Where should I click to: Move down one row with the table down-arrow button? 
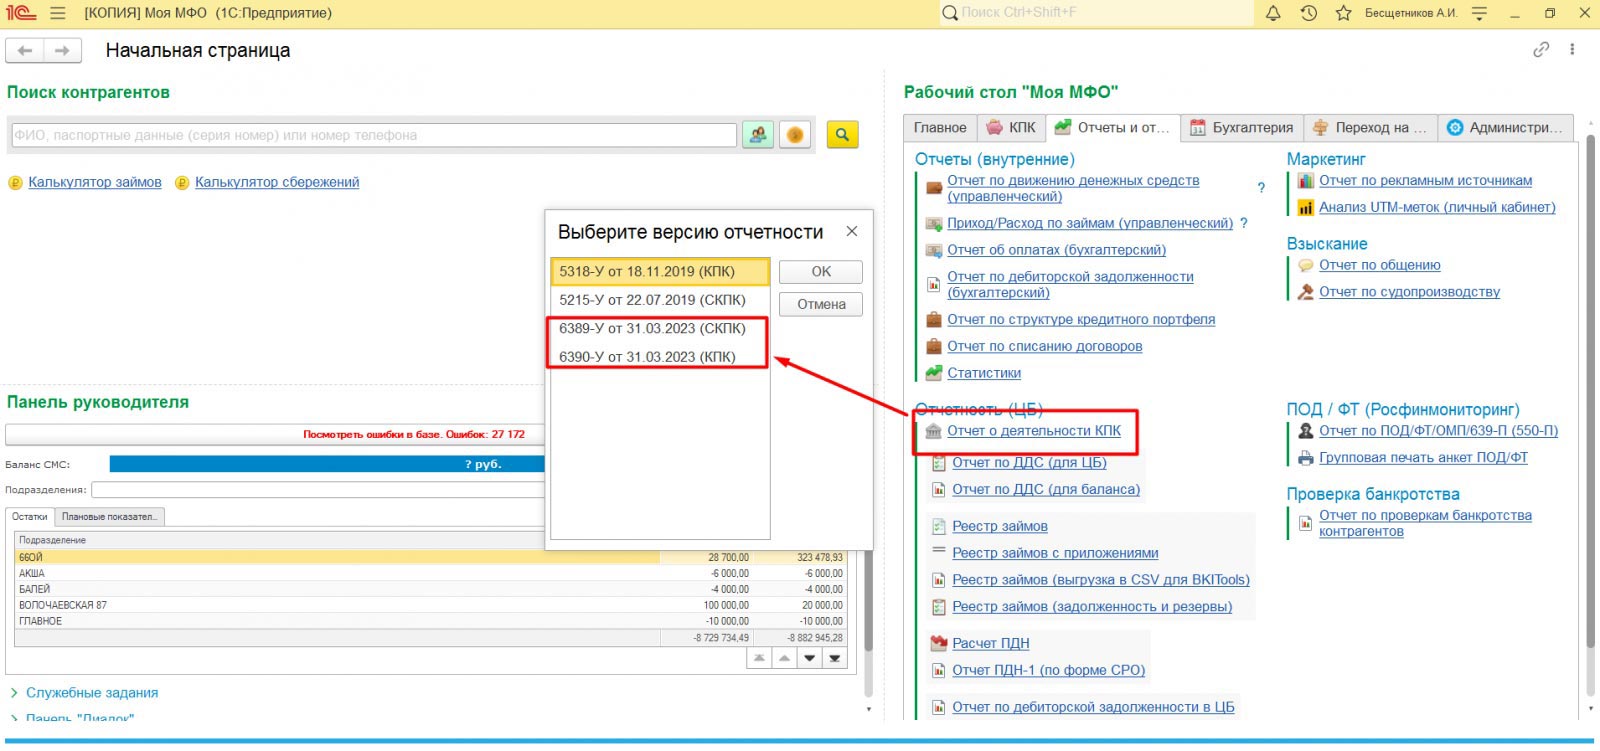pos(809,658)
